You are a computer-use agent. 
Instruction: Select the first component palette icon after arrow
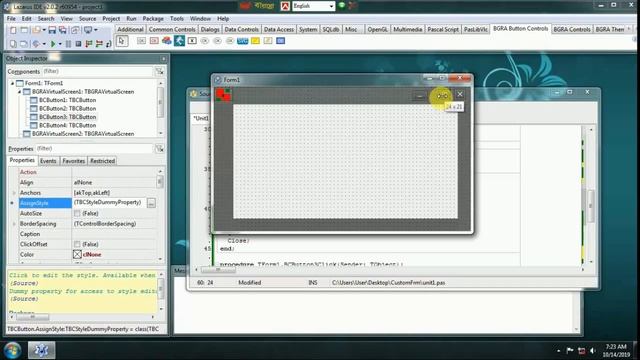click(x=141, y=41)
